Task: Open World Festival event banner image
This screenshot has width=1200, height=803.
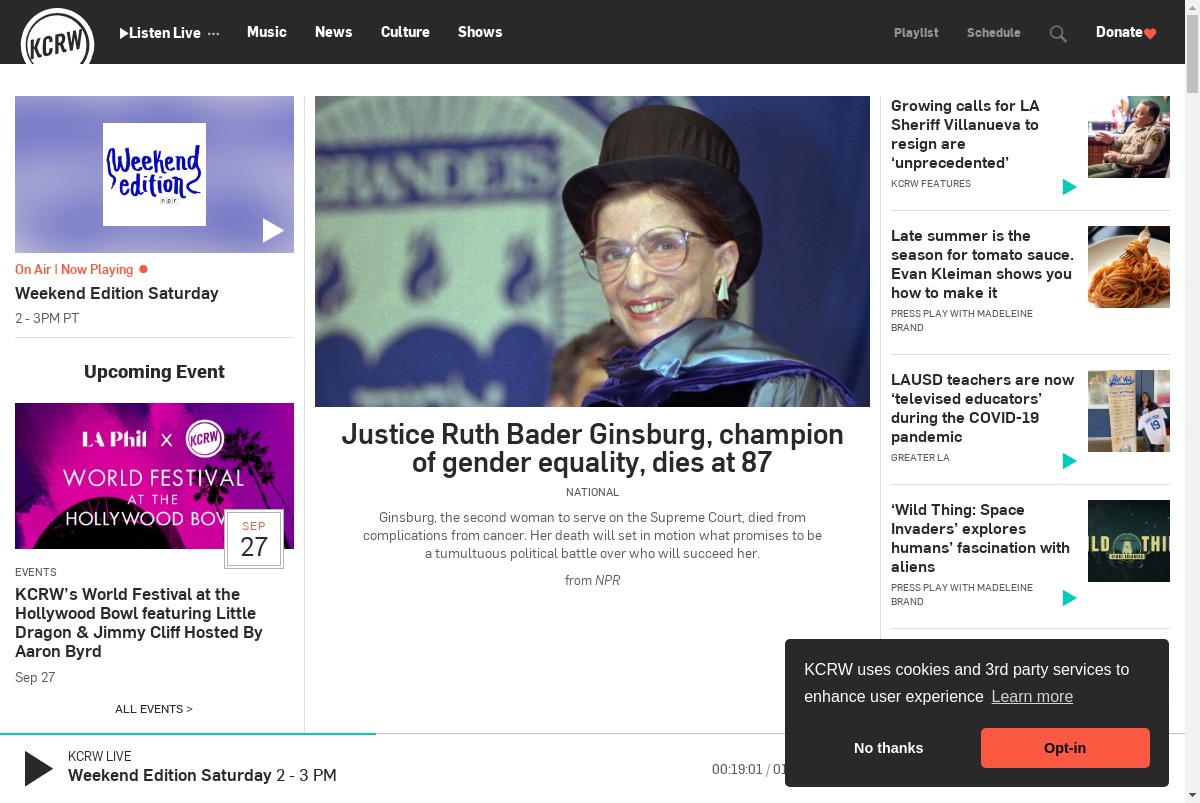Action: [154, 476]
